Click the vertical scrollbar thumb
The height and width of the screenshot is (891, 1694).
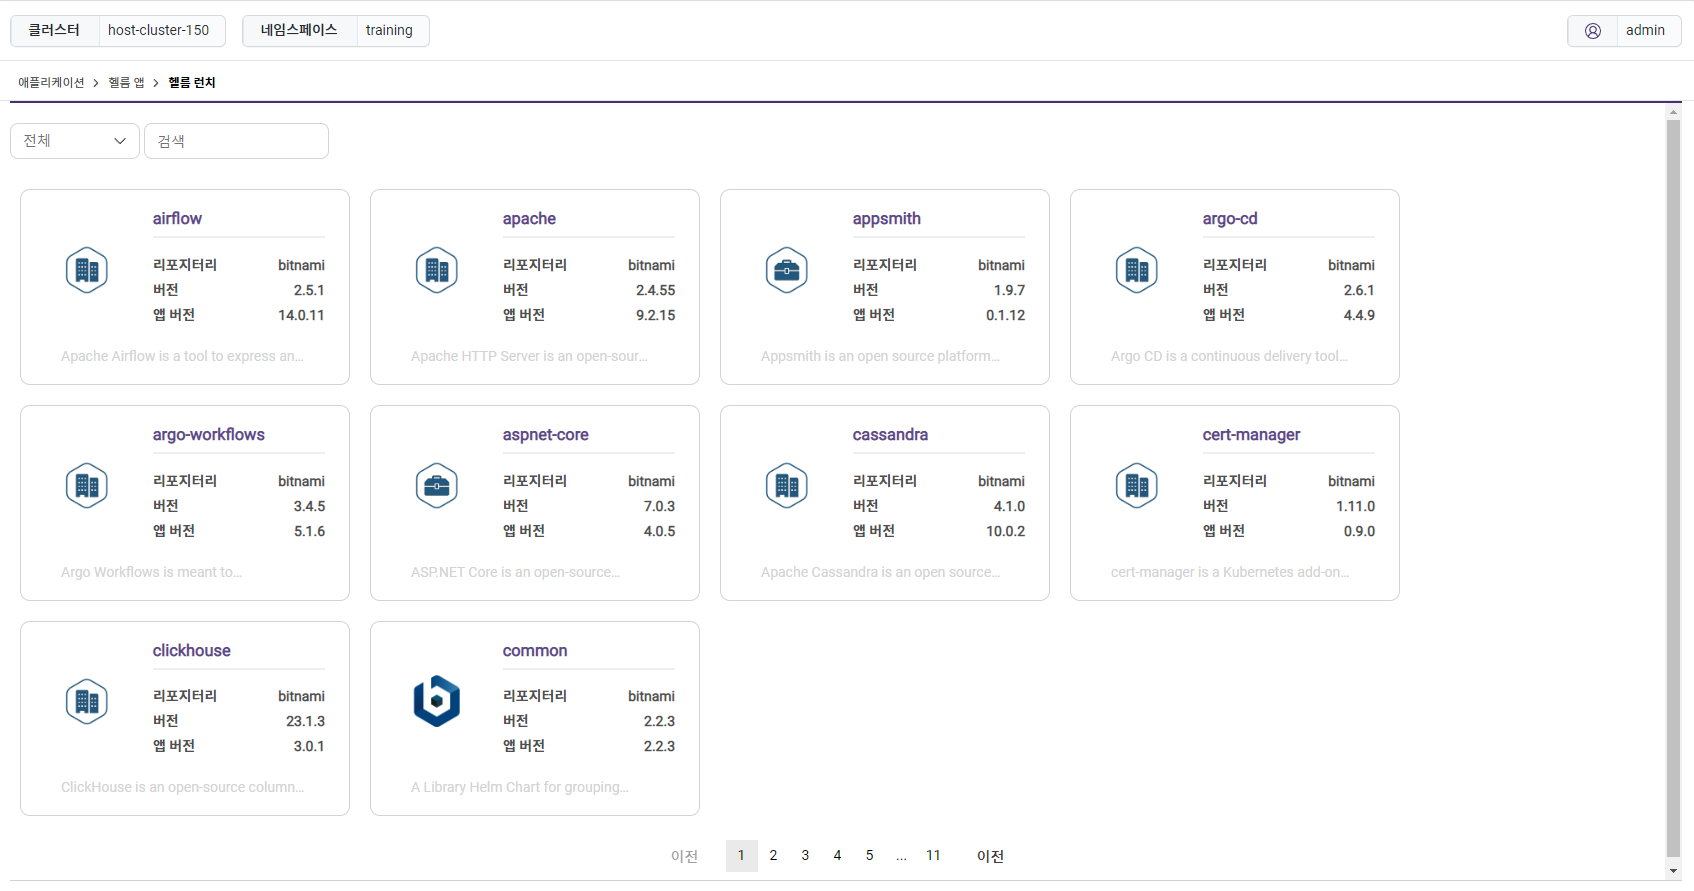coord(1673,488)
